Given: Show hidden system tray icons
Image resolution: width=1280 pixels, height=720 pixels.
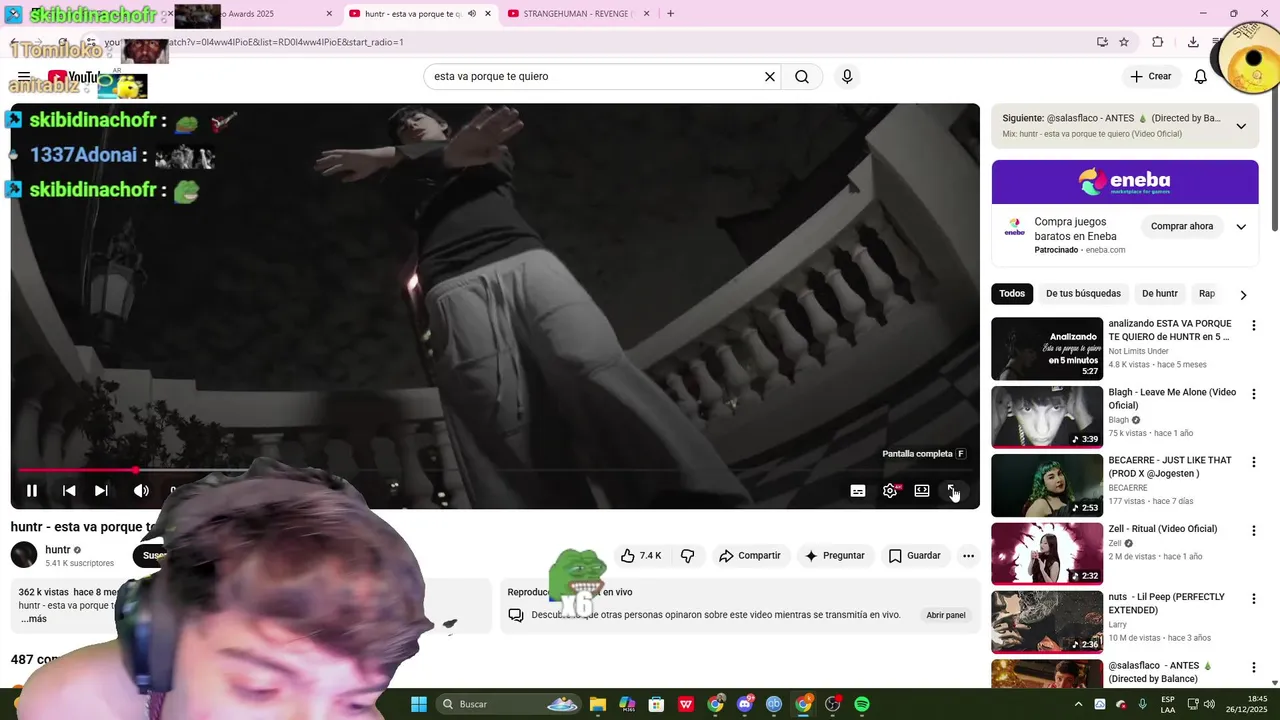Looking at the screenshot, I should [x=1078, y=704].
